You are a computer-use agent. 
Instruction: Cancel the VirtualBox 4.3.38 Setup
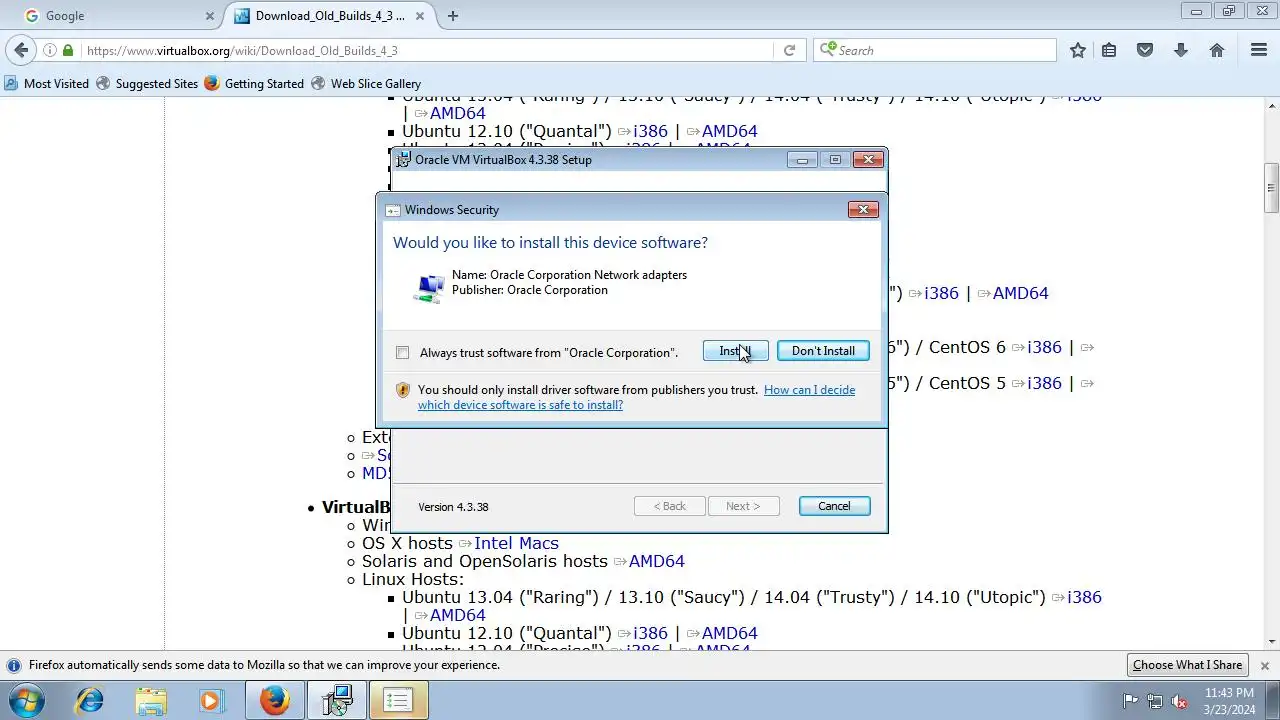[x=834, y=506]
